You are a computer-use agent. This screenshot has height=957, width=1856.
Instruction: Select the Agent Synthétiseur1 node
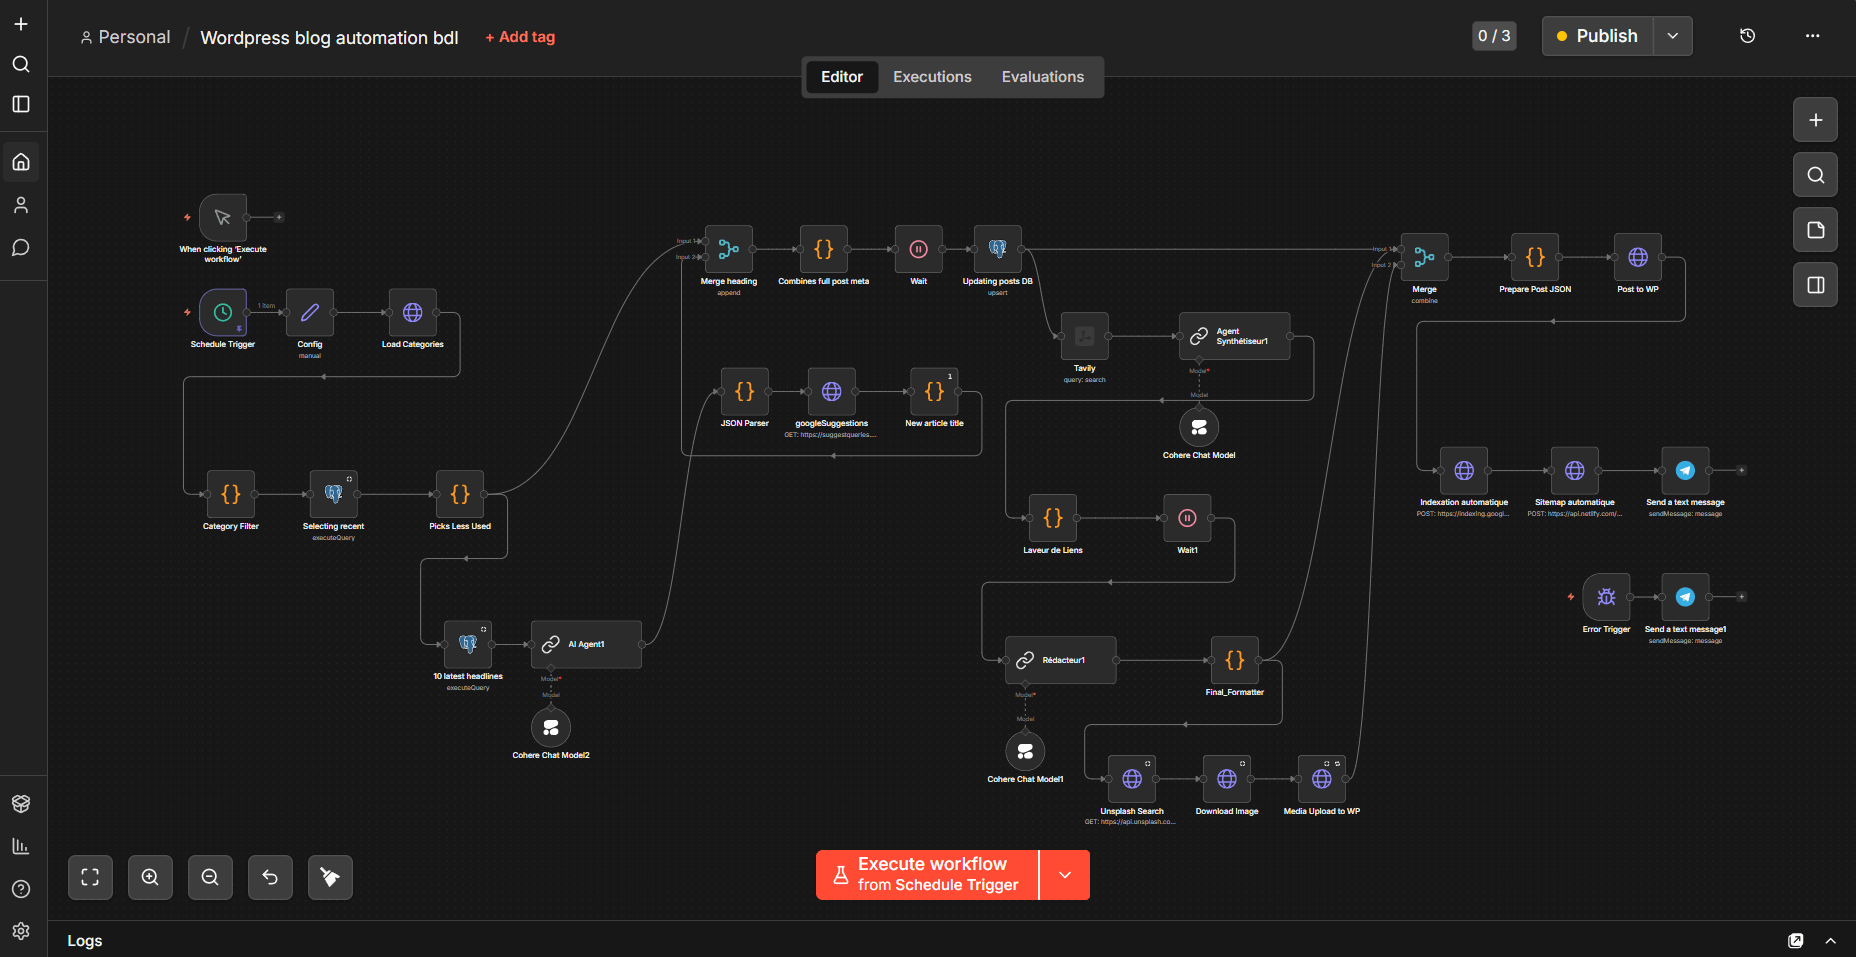pyautogui.click(x=1235, y=336)
